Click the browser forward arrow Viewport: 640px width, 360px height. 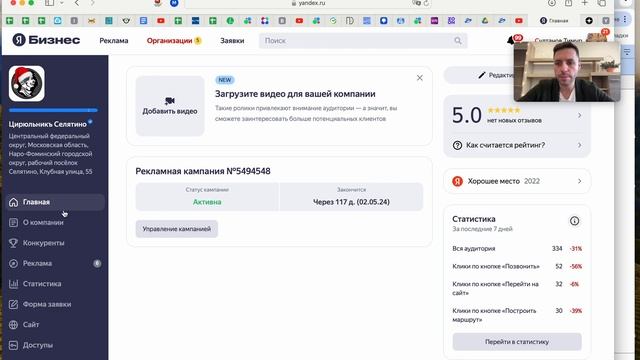click(92, 3)
